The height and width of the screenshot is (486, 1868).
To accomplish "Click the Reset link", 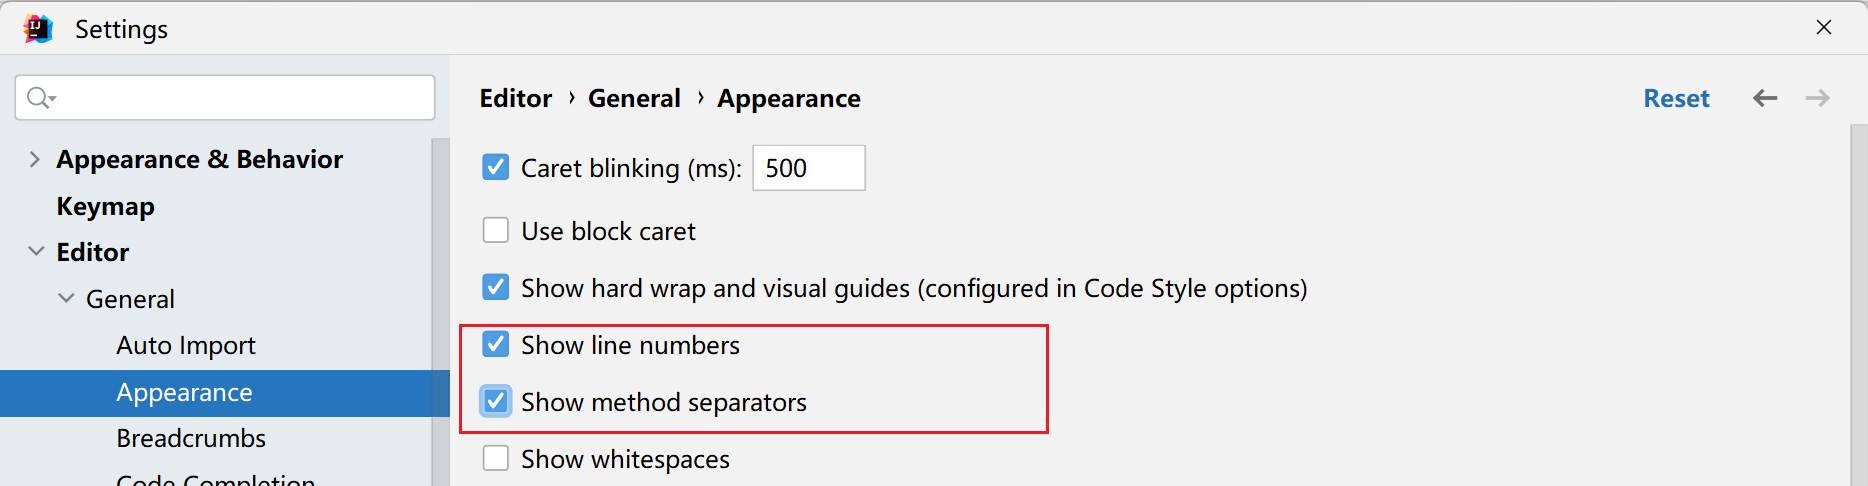I will (1676, 98).
